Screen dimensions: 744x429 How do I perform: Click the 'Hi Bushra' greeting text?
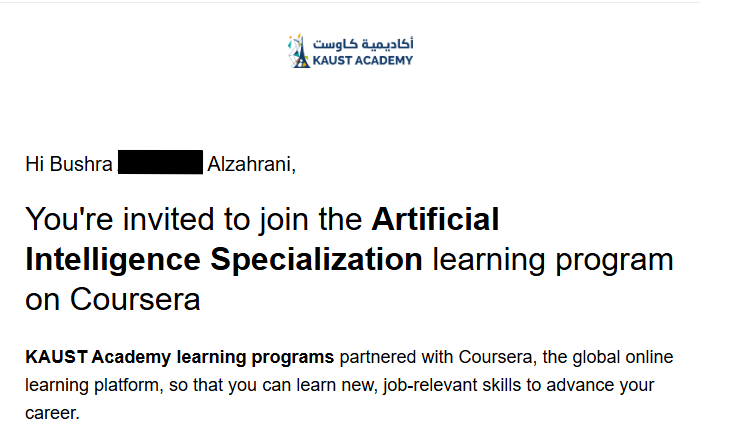pyautogui.click(x=69, y=164)
